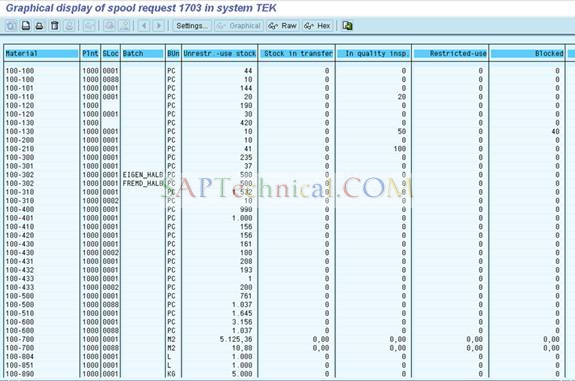575x381 pixels.
Task: Click unrestricted stock value 761
Action: [246, 296]
